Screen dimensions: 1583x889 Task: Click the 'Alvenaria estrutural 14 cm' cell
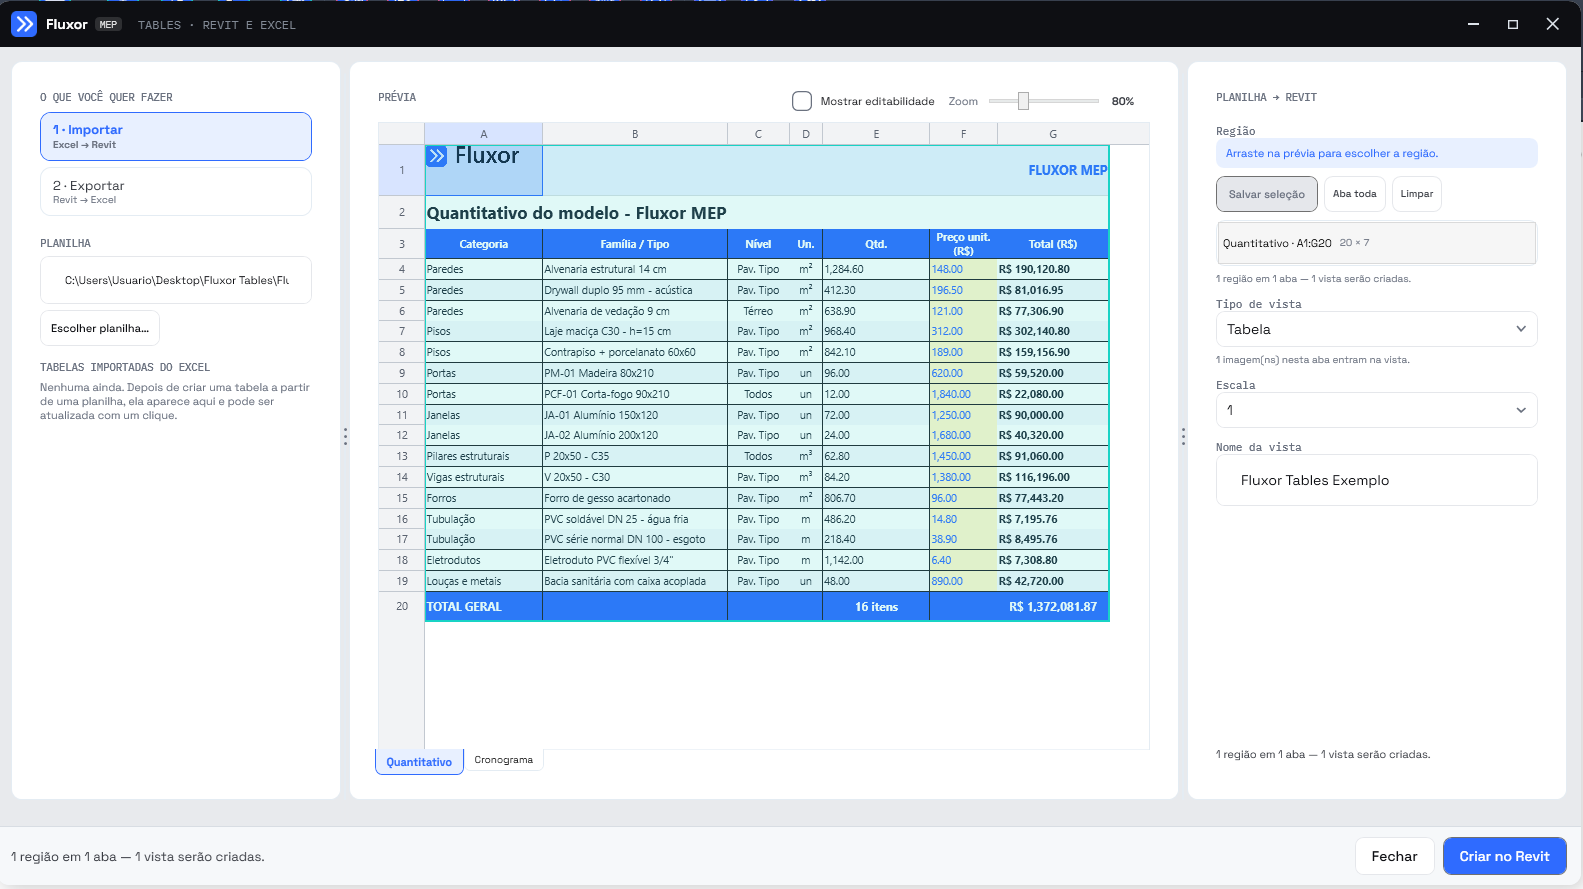[635, 269]
